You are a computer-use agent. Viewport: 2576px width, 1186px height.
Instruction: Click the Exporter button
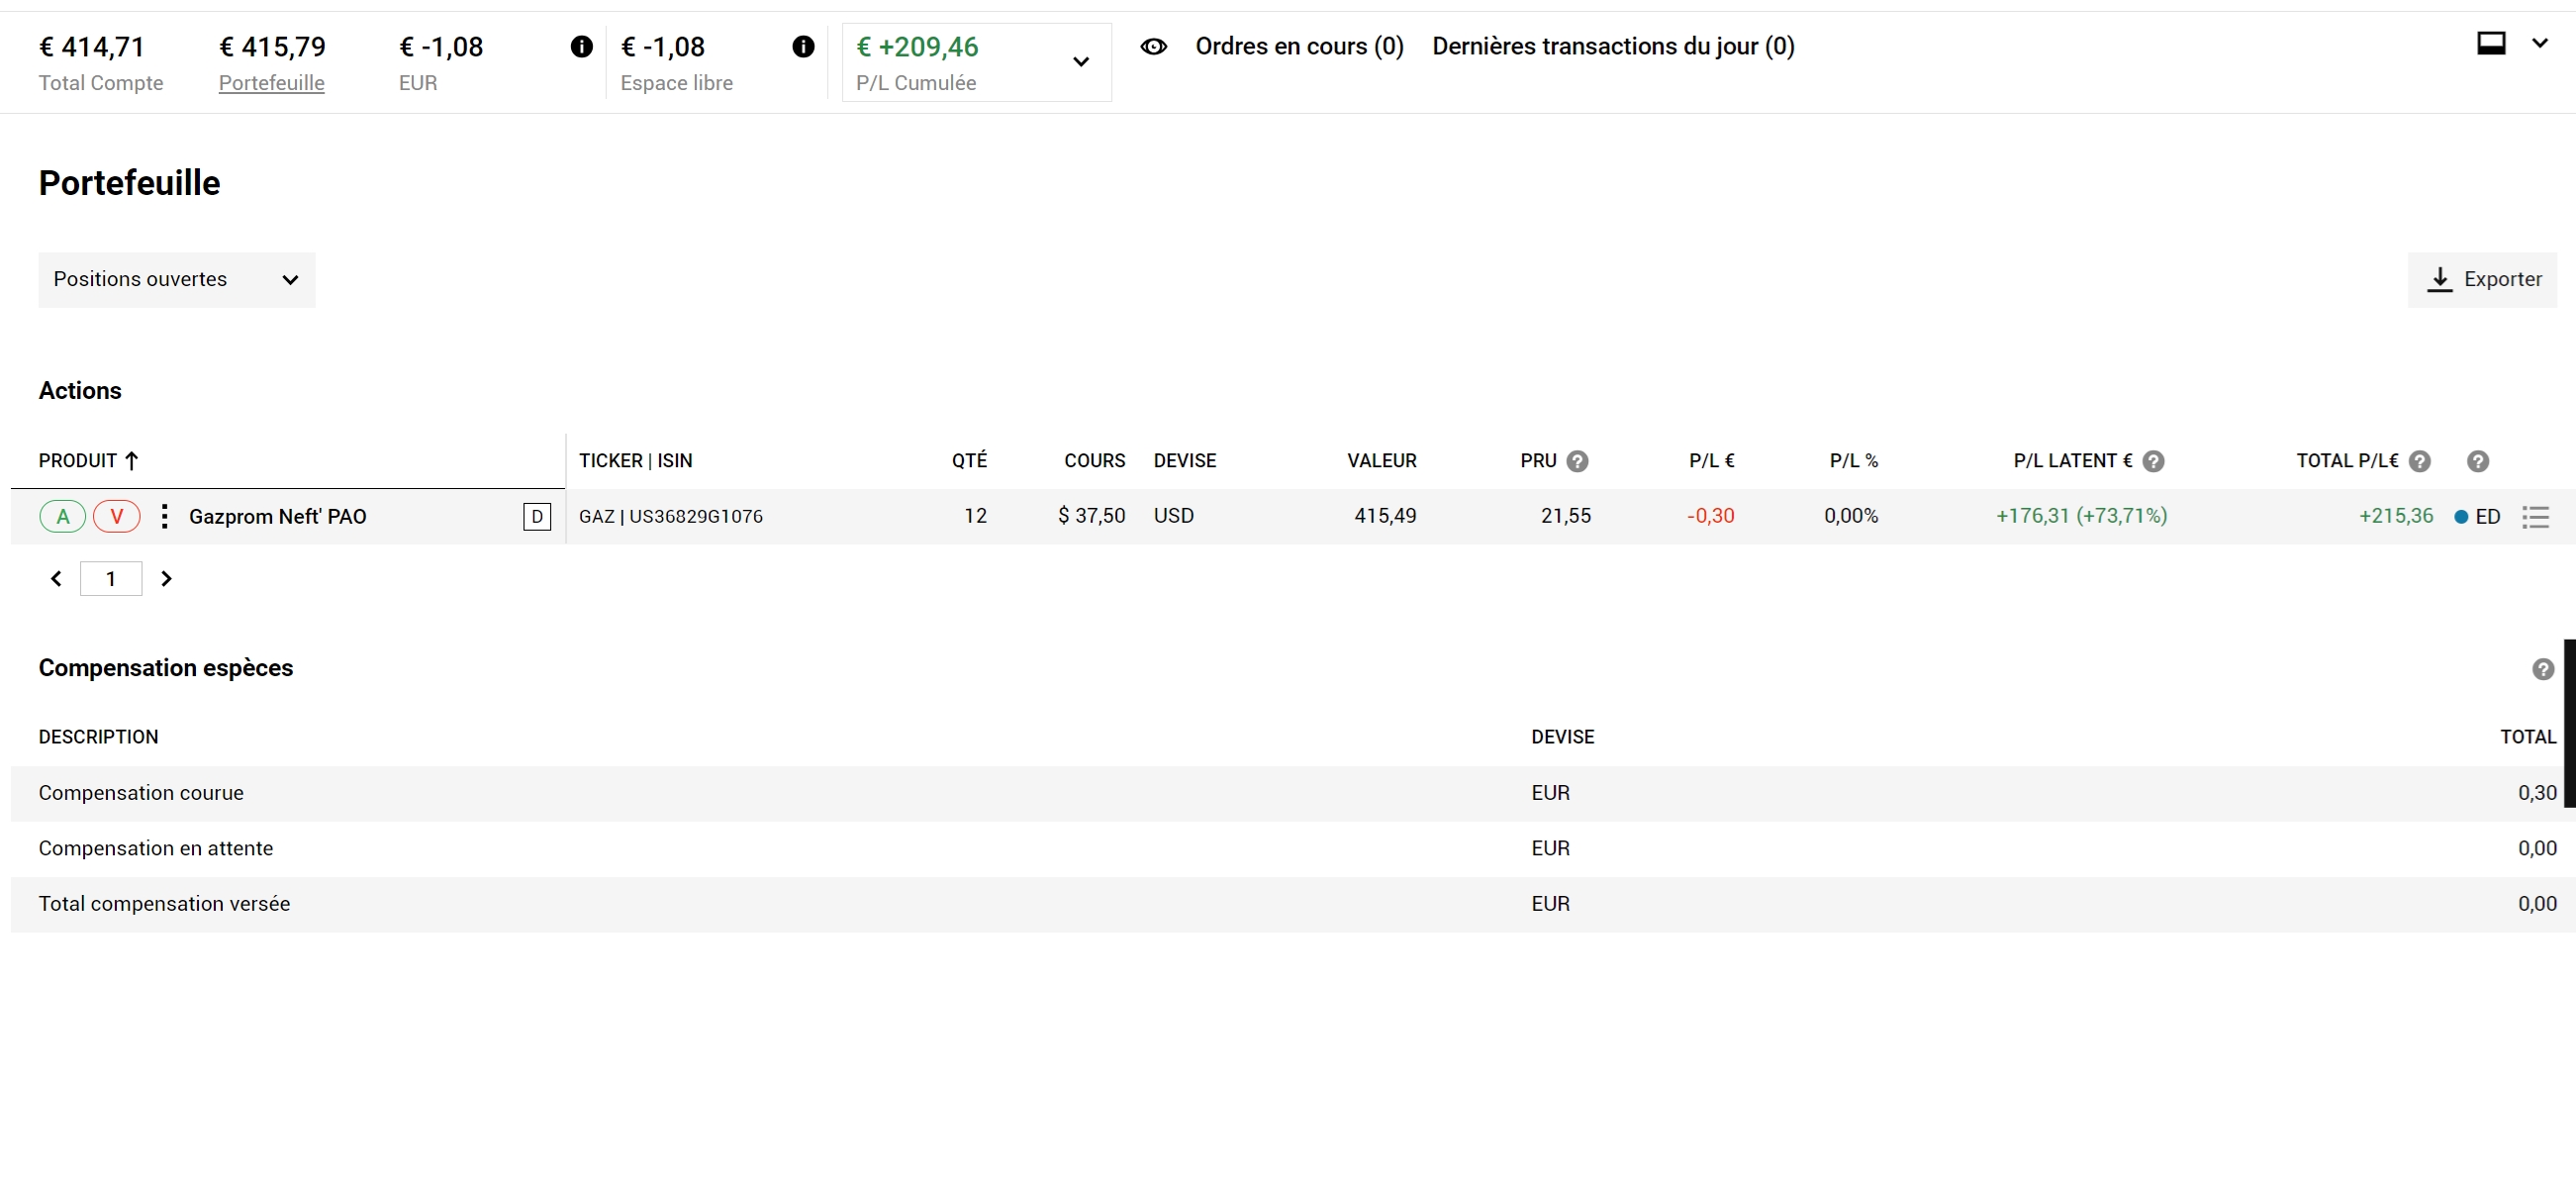click(2482, 279)
